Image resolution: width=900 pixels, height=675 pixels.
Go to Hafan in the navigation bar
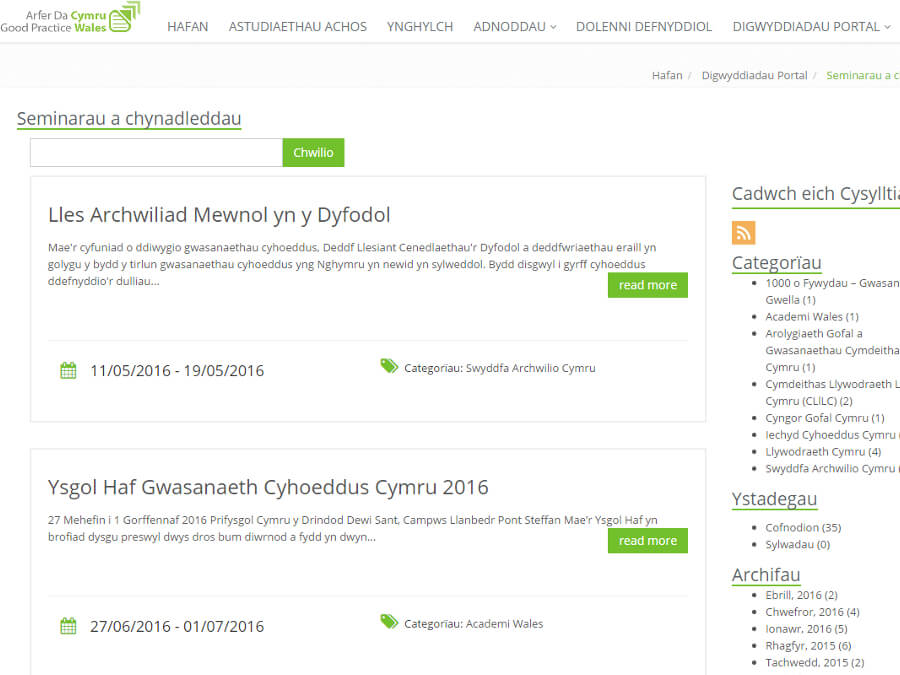click(188, 26)
